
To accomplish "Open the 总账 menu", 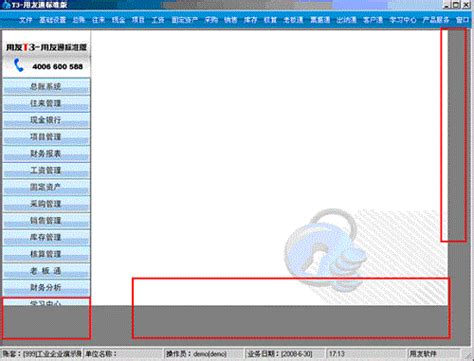I will pos(79,20).
